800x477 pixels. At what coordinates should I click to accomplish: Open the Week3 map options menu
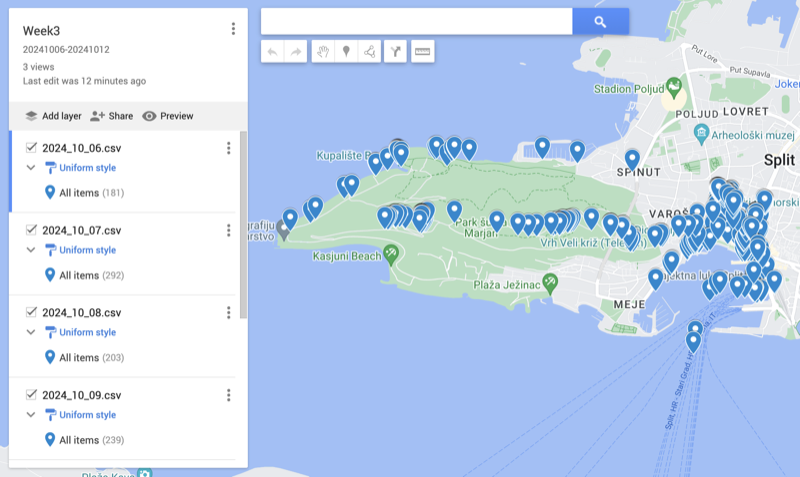coord(233,29)
